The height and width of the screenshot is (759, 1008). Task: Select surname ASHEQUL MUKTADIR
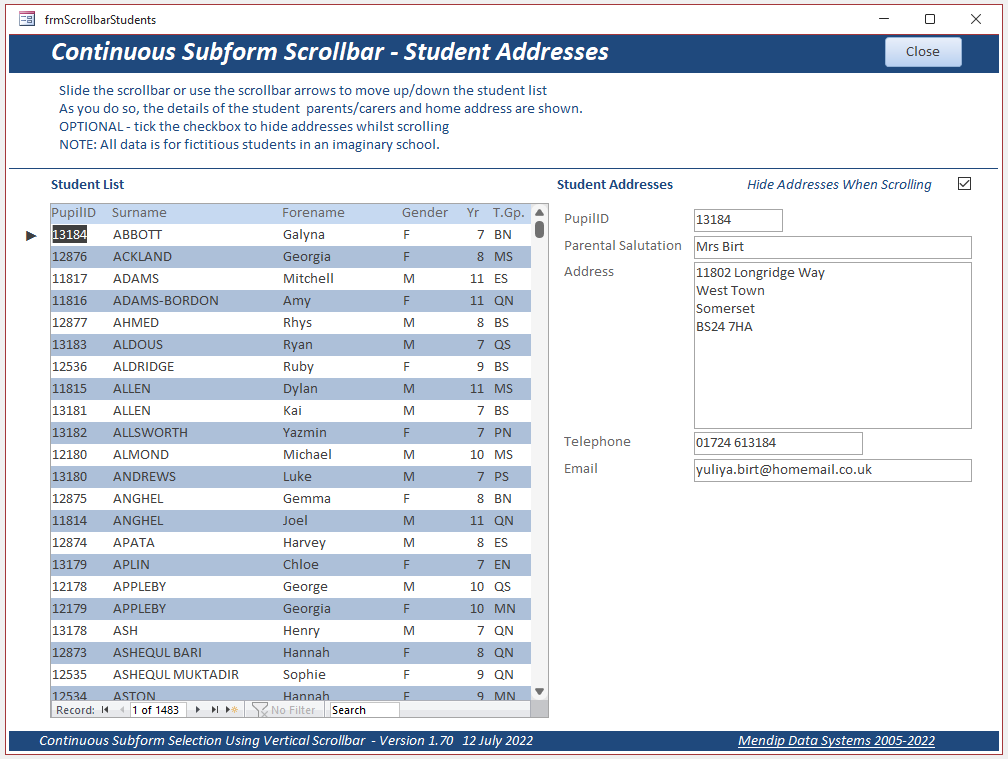pos(176,674)
